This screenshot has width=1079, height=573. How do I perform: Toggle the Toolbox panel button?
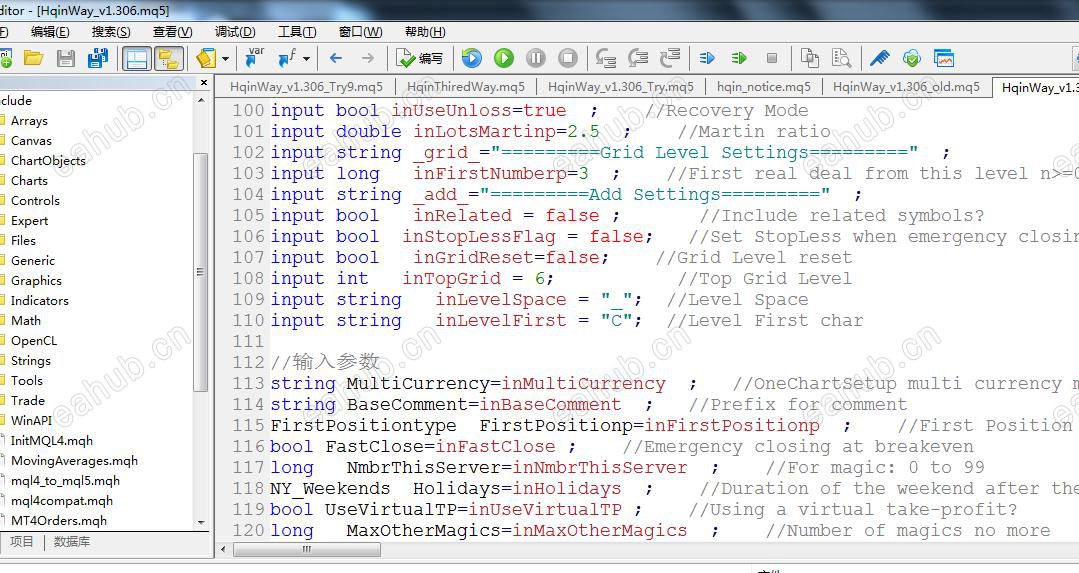click(136, 58)
